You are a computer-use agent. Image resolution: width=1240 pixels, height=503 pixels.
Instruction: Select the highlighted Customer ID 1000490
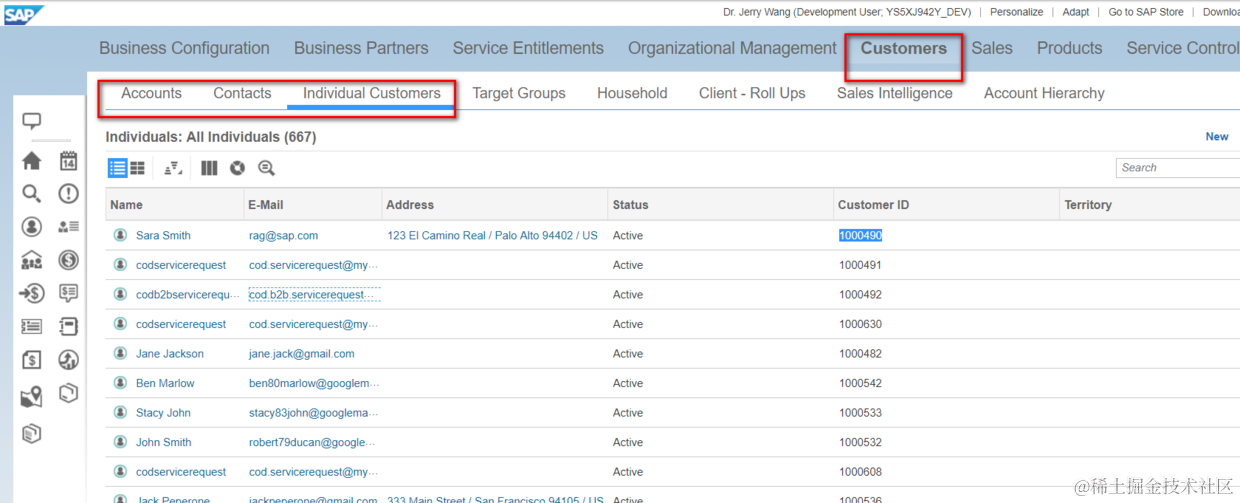[860, 236]
